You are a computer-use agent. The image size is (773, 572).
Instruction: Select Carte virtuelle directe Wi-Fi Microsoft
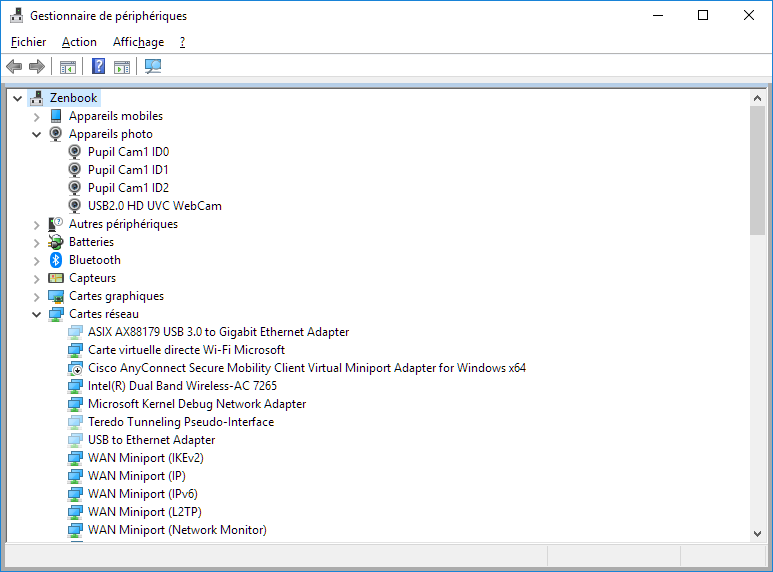point(186,350)
